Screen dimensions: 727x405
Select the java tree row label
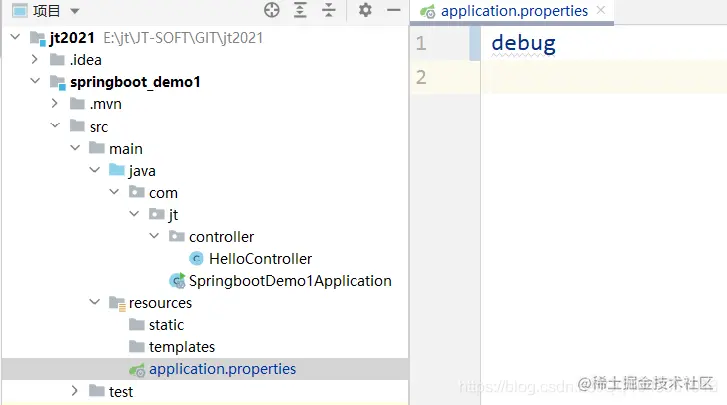coord(142,171)
